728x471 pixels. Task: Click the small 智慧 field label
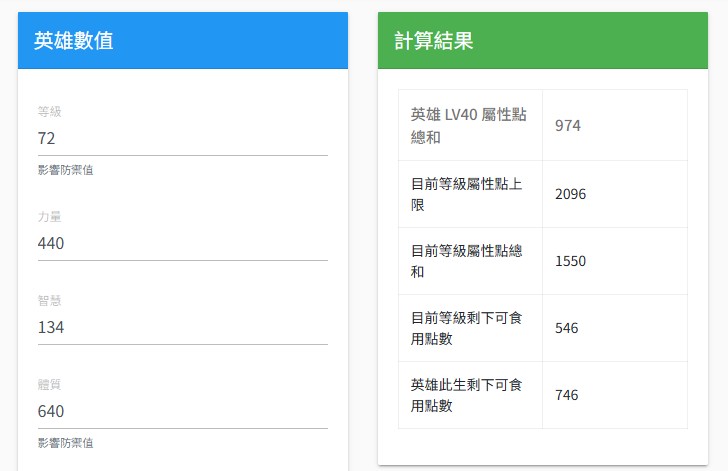pos(50,301)
